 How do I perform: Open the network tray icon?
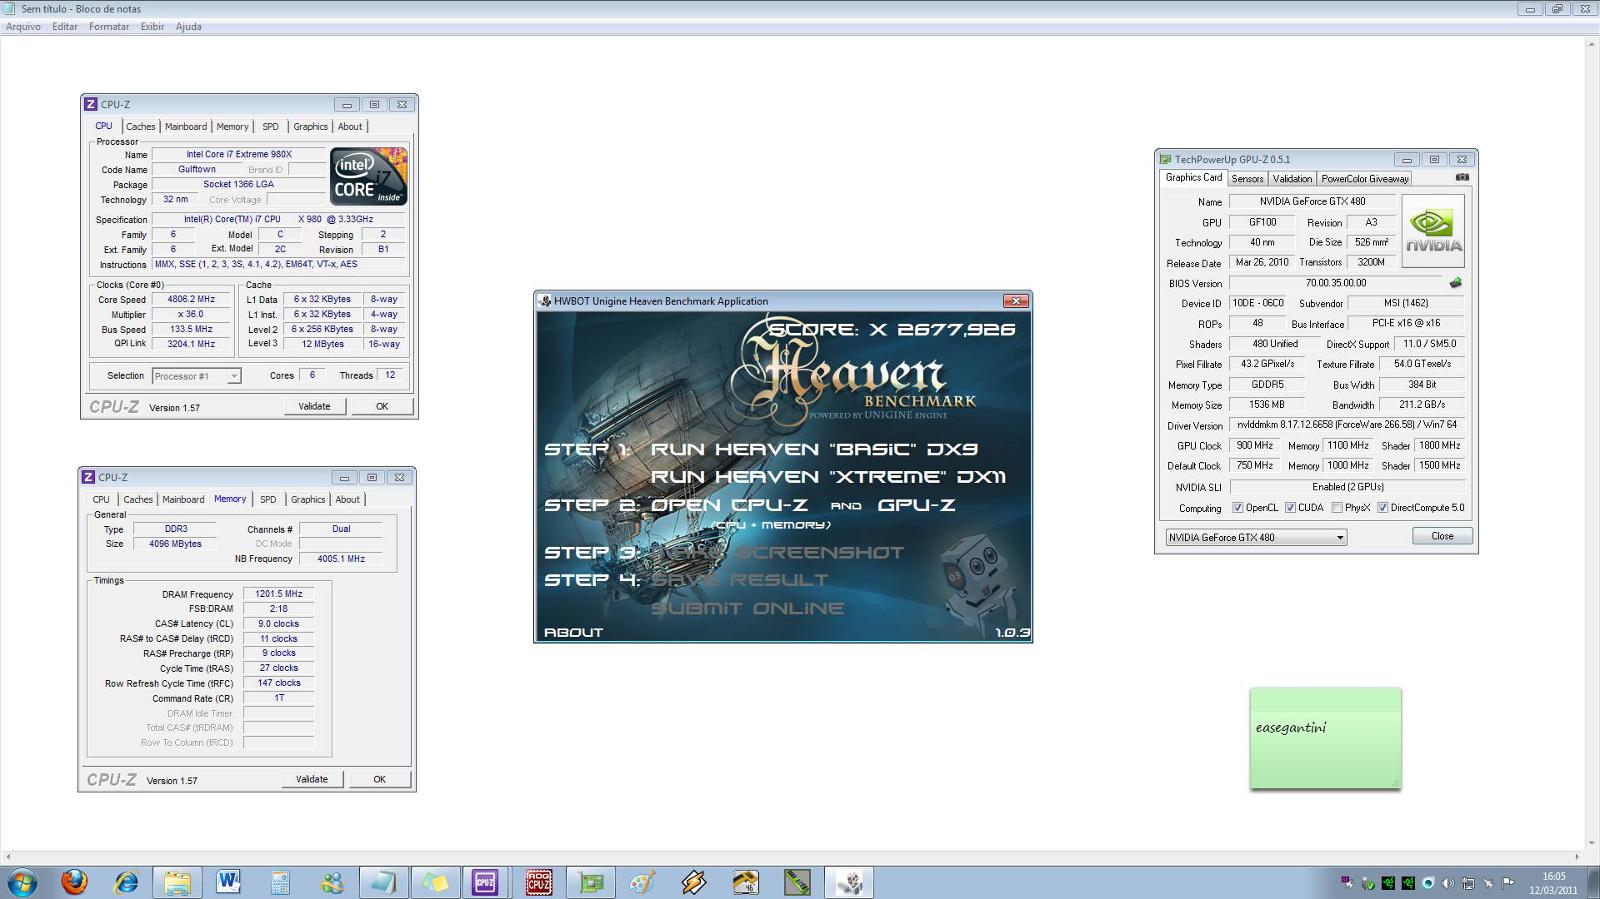(1467, 883)
